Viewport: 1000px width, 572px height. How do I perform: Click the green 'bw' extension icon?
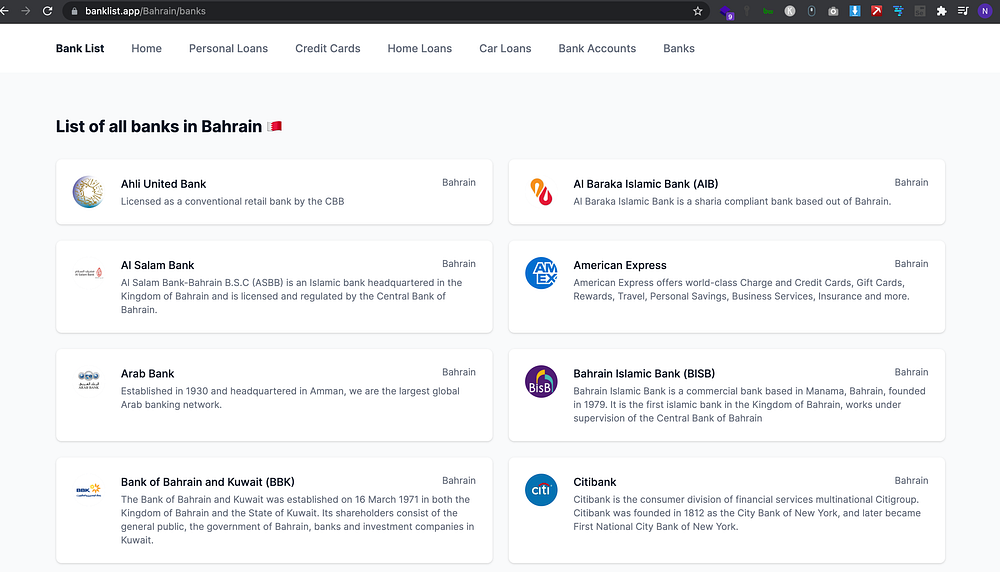(x=768, y=11)
